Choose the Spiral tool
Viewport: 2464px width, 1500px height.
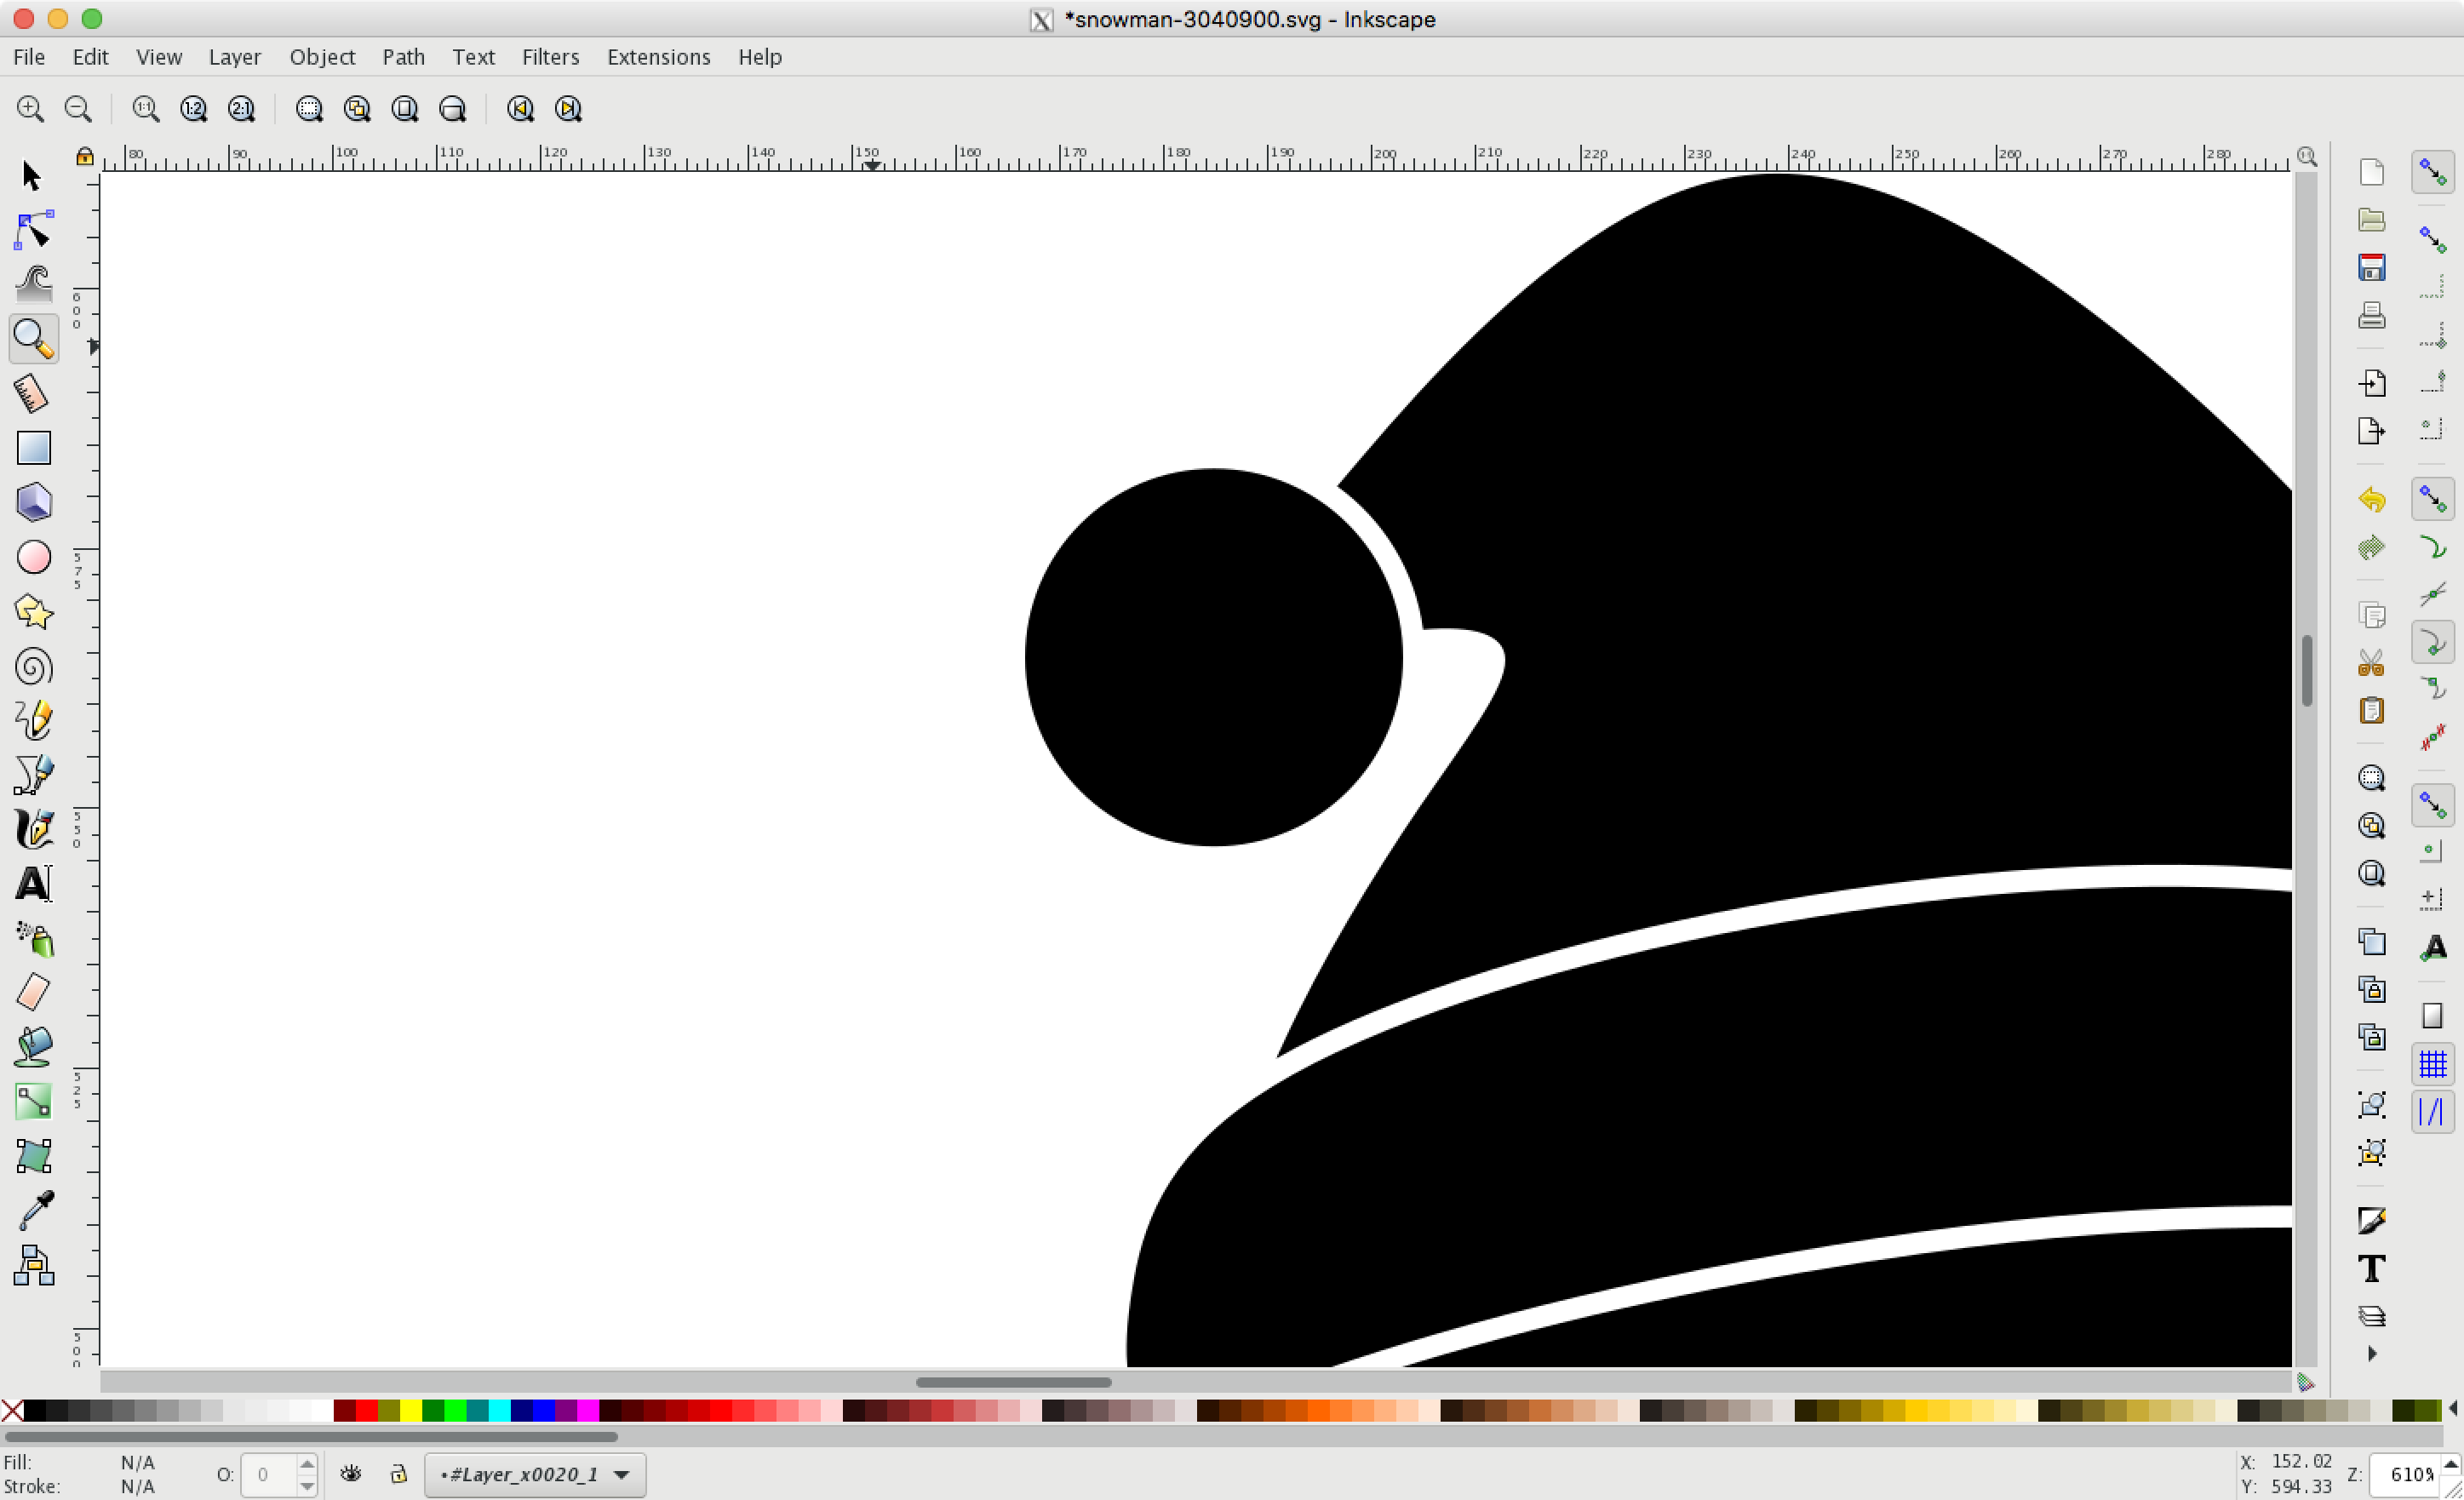point(33,666)
